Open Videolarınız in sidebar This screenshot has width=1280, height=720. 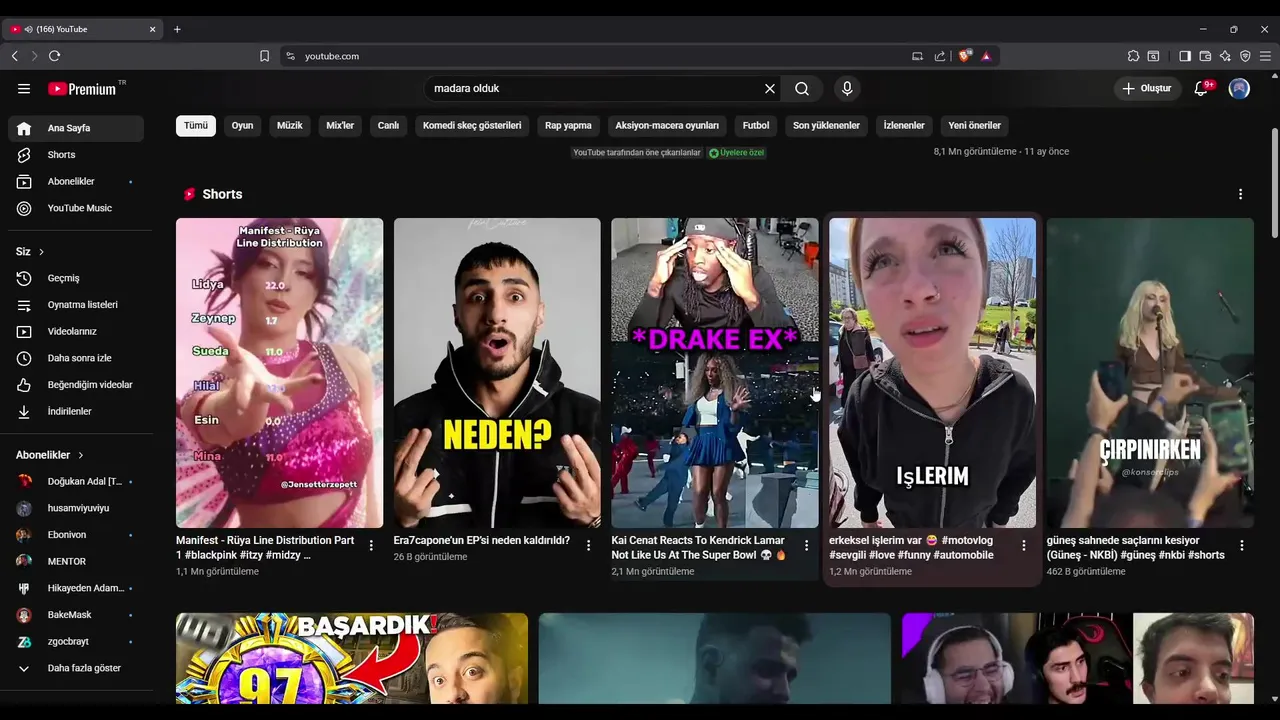76,331
